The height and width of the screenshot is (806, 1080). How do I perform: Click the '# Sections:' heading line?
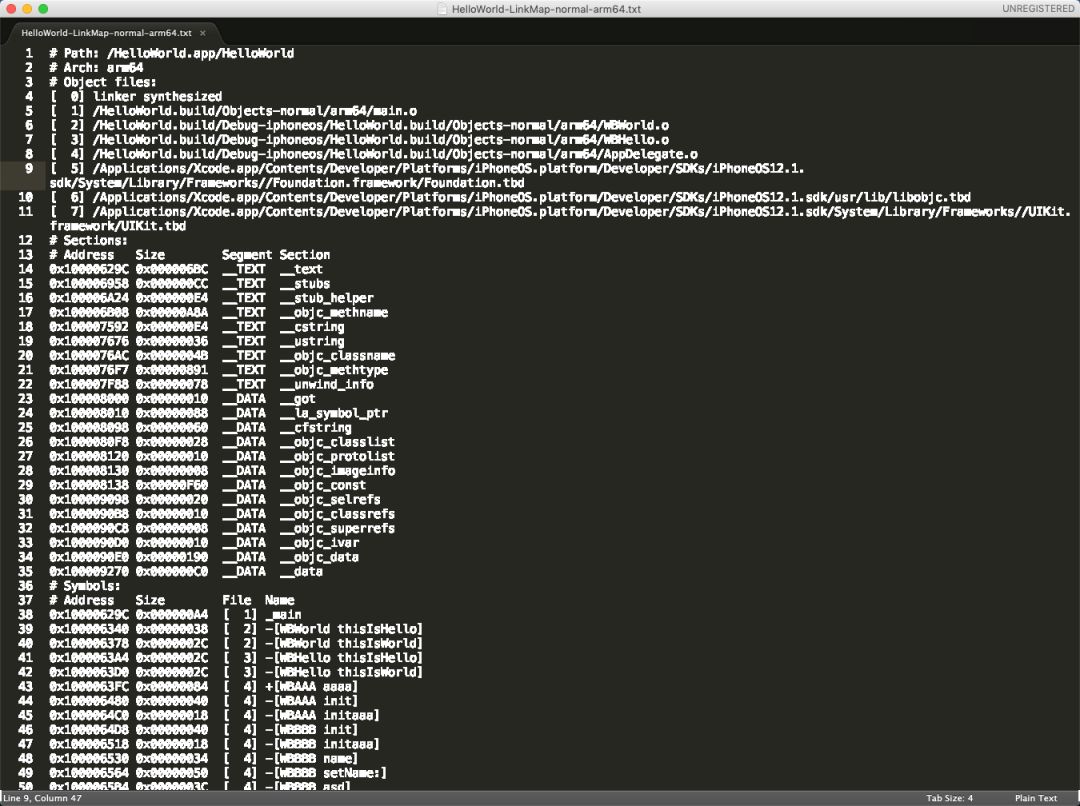point(88,241)
